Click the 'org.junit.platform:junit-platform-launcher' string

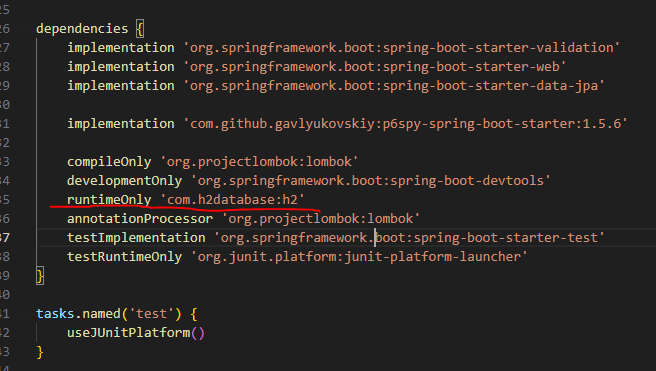359,257
